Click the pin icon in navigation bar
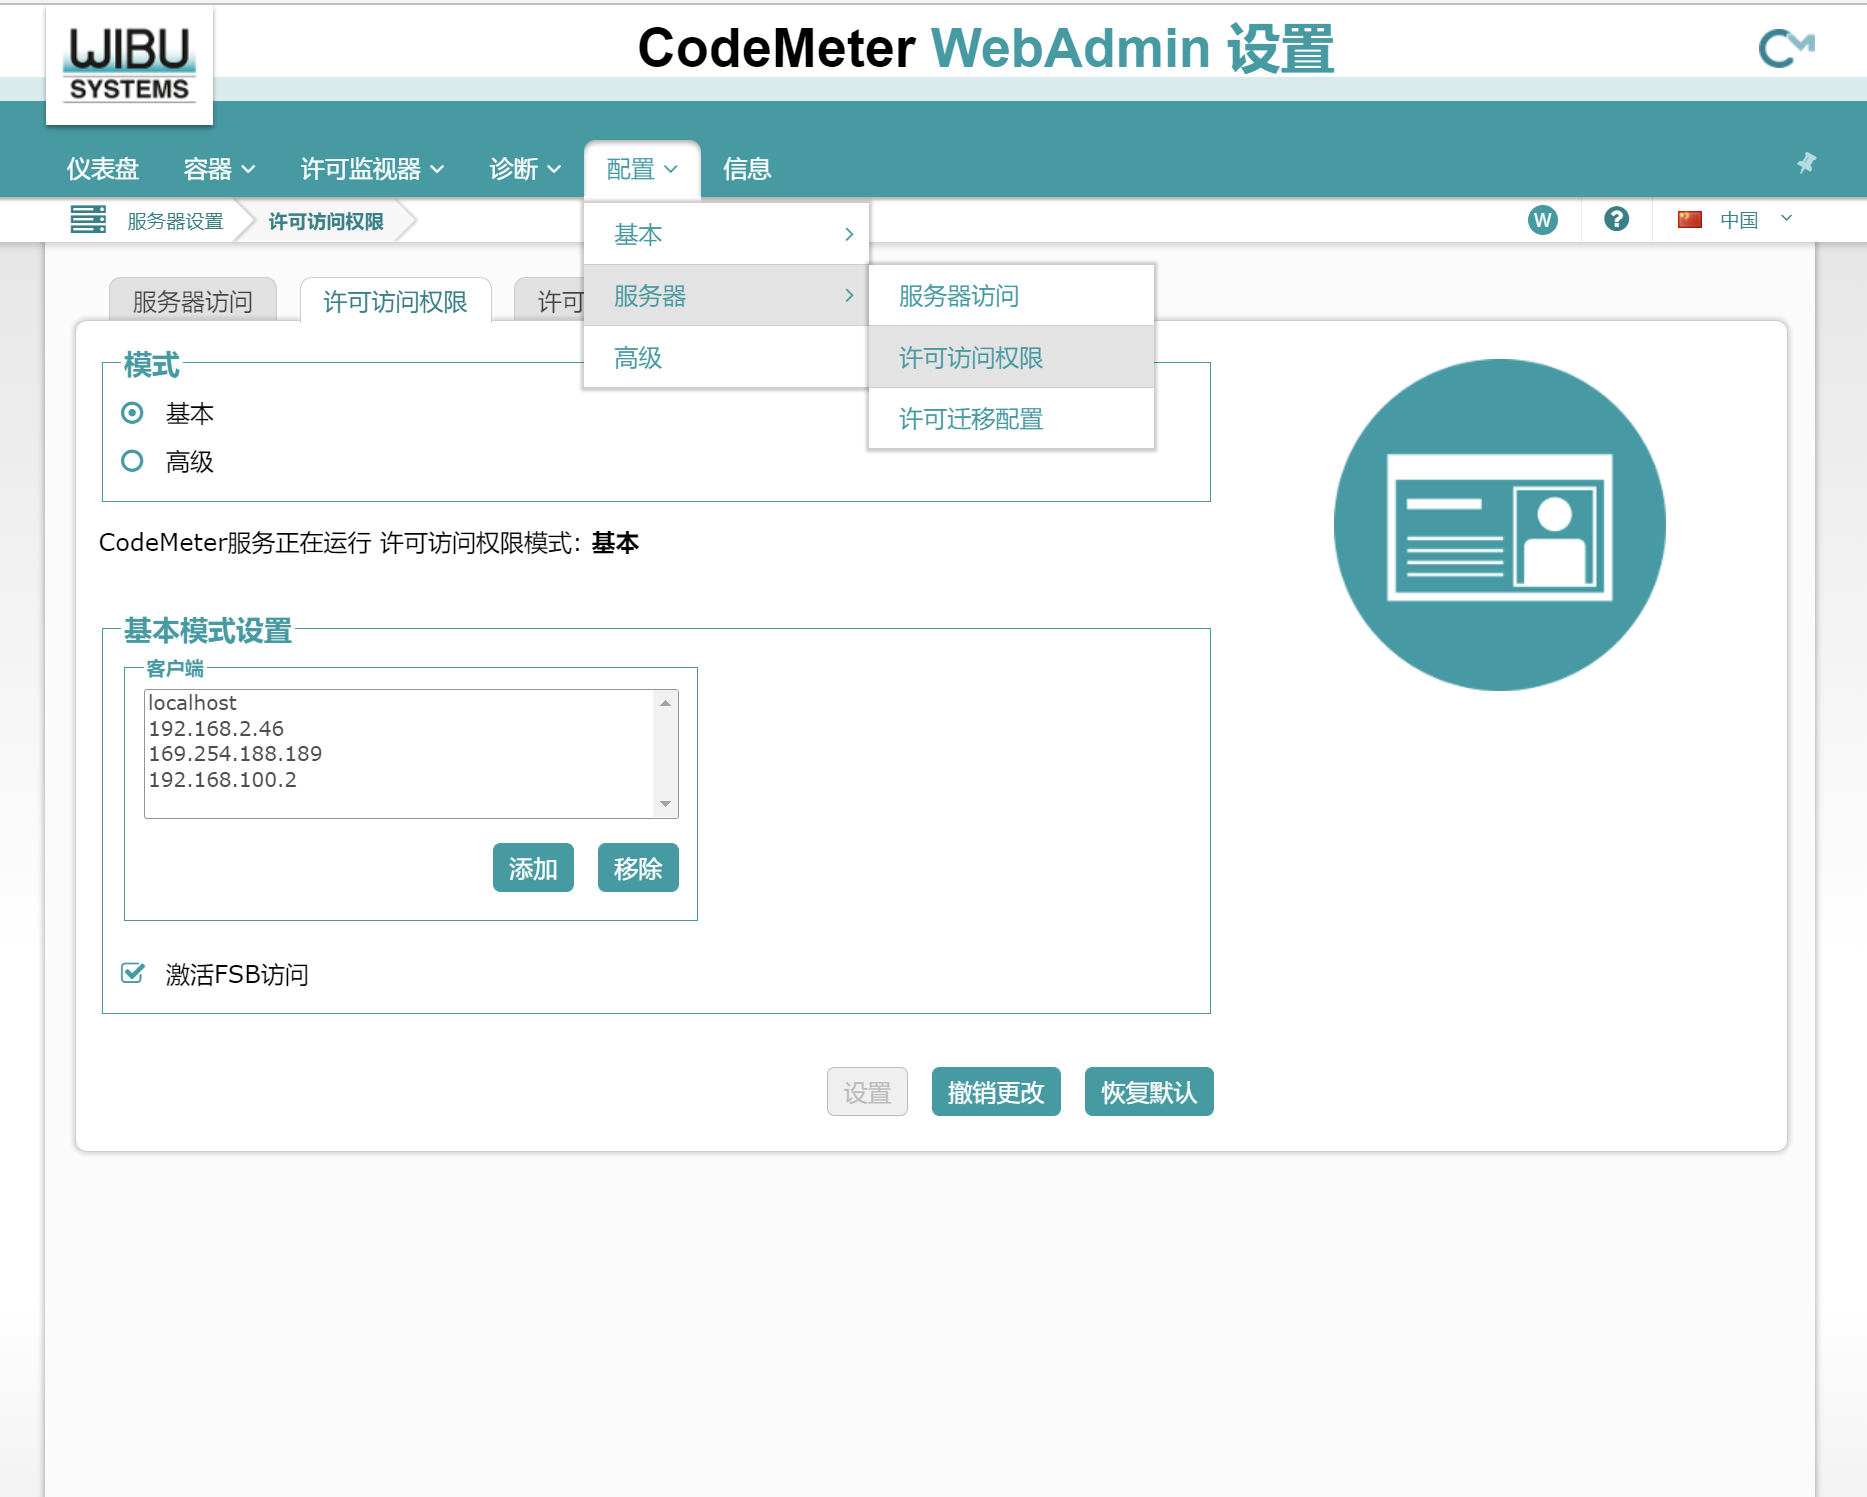The width and height of the screenshot is (1867, 1497). point(1806,163)
